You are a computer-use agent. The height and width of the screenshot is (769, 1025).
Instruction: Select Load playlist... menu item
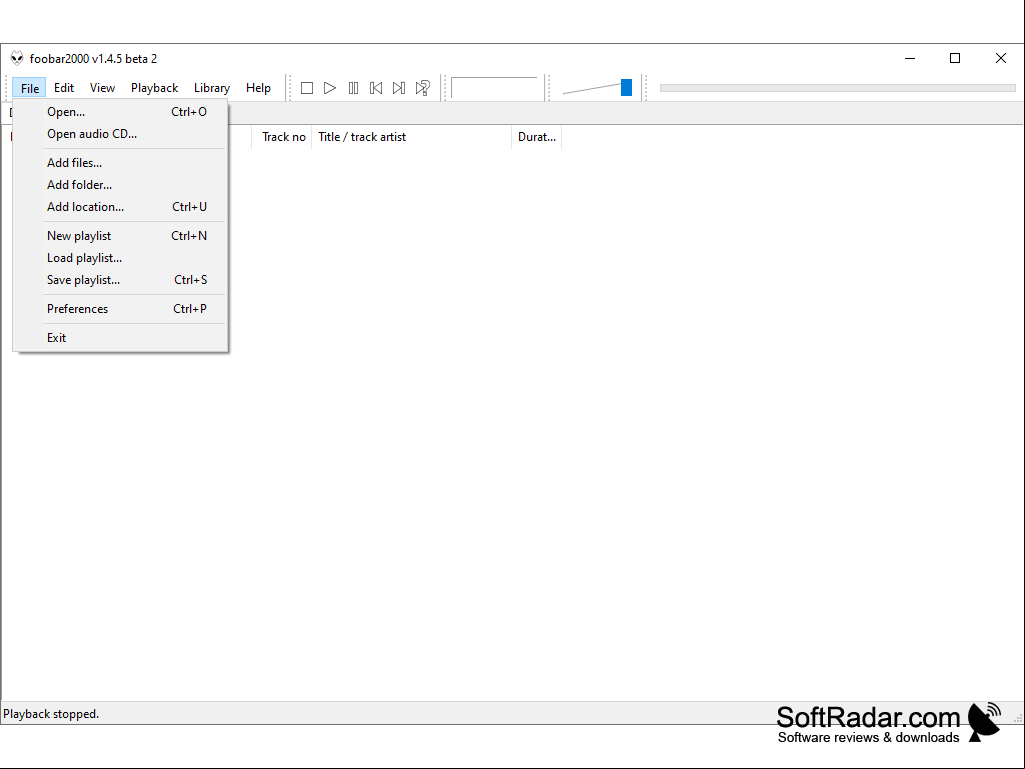coord(120,258)
